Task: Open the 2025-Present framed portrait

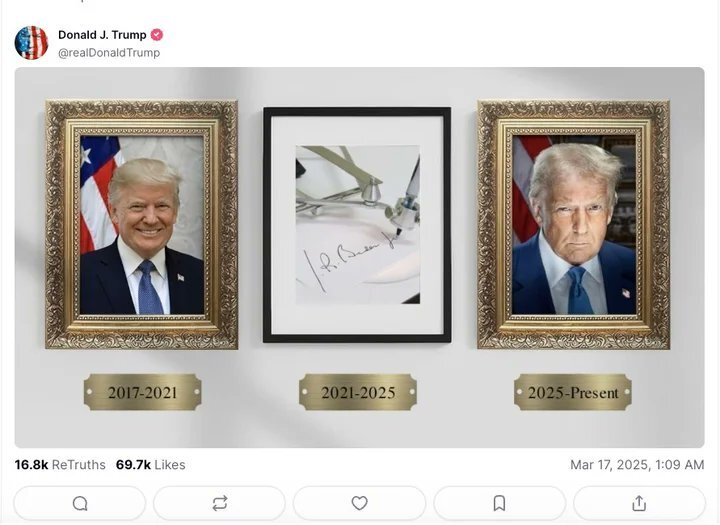Action: (574, 225)
